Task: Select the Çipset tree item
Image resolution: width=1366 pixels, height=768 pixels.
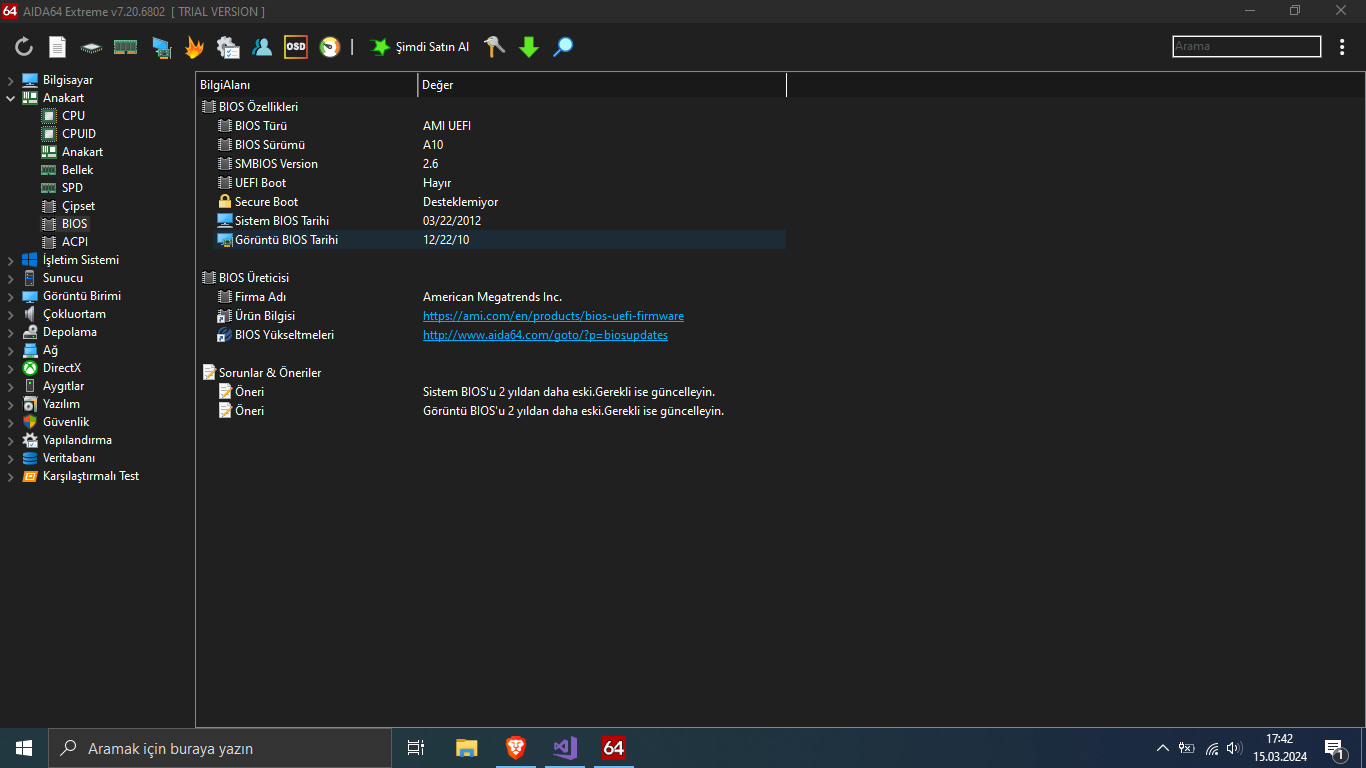Action: [78, 206]
